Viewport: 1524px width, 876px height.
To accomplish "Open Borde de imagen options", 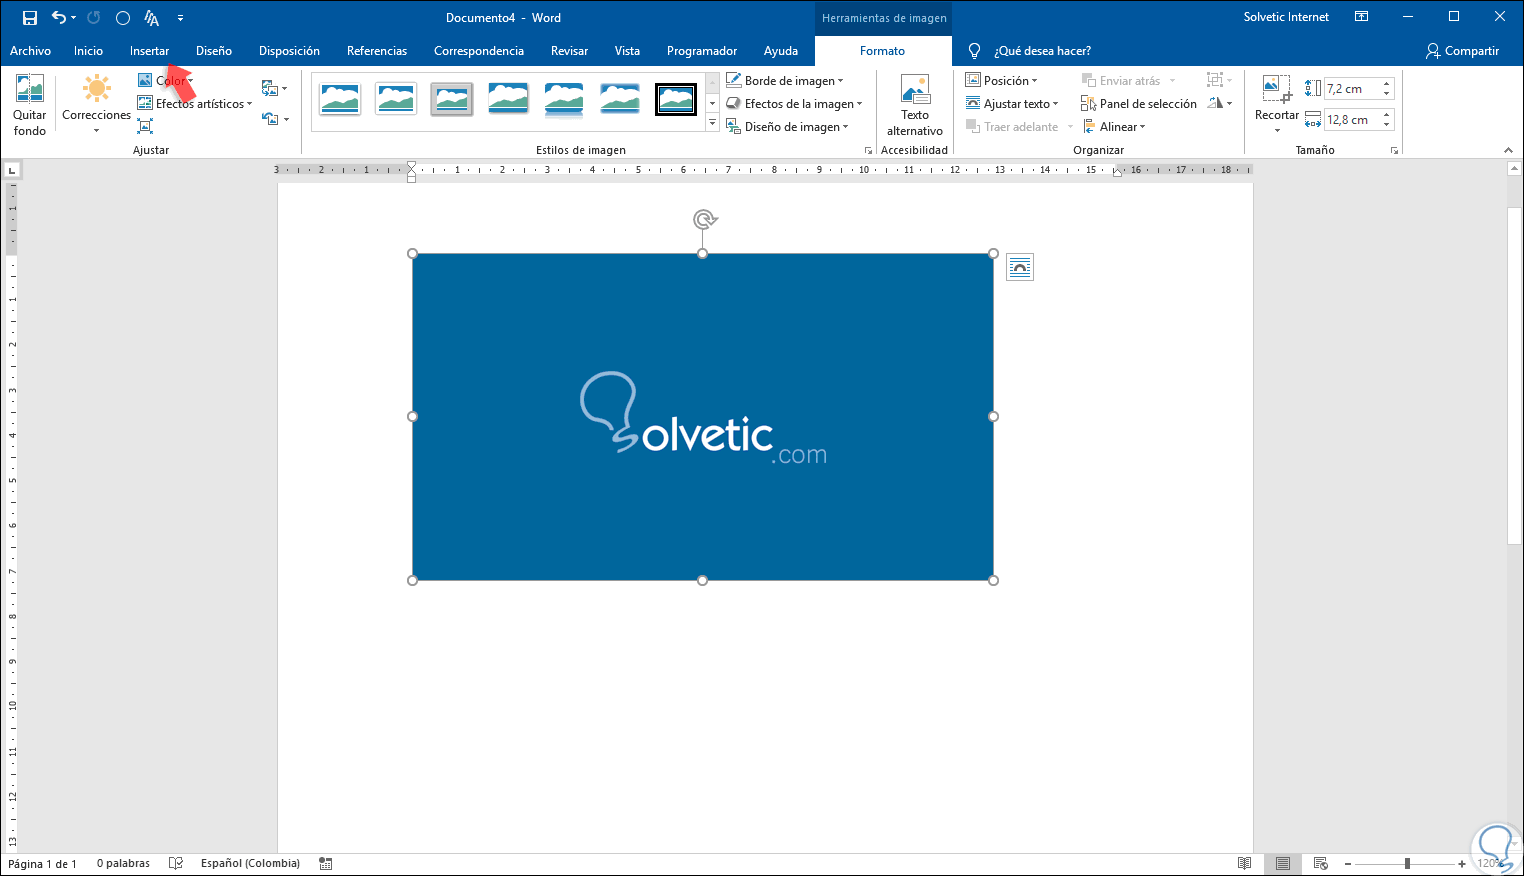I will coord(786,81).
